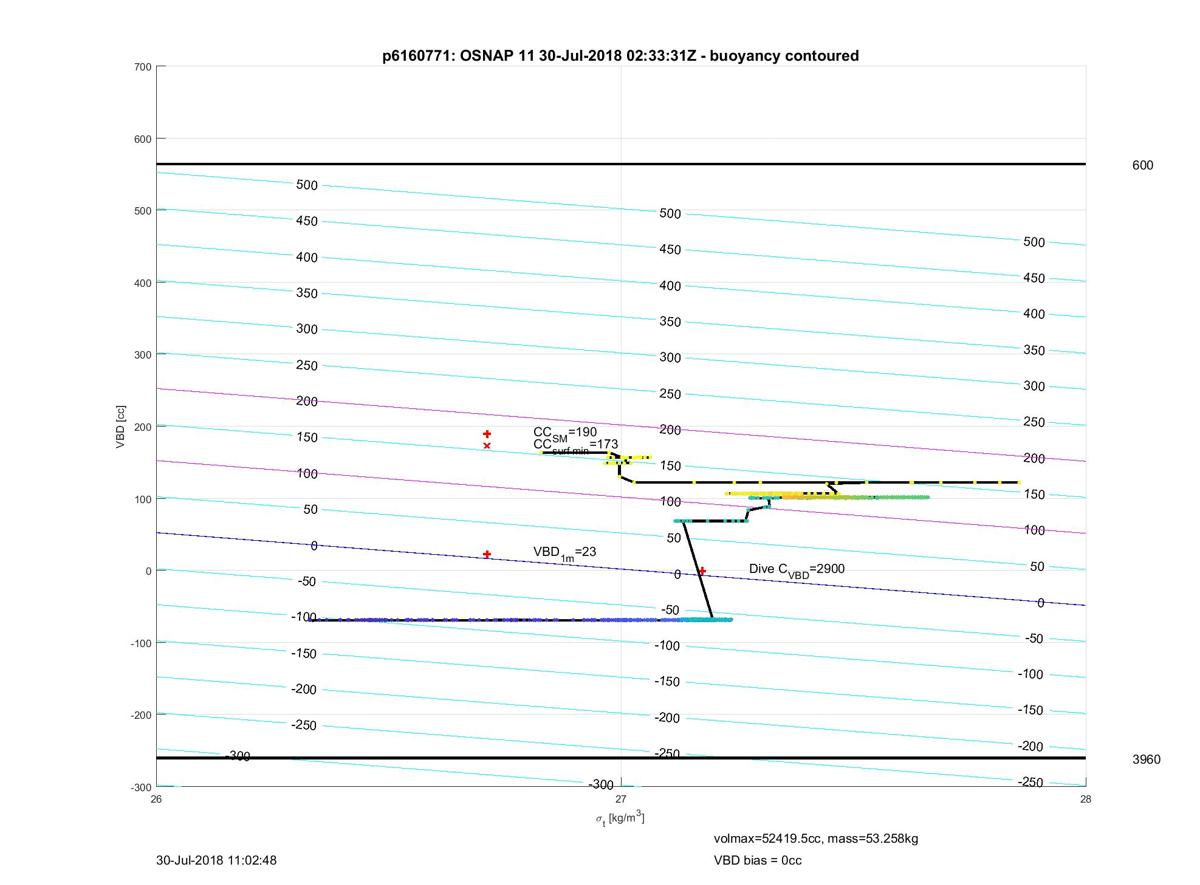Click the red plus marker beside VBD 1m=23

point(487,554)
